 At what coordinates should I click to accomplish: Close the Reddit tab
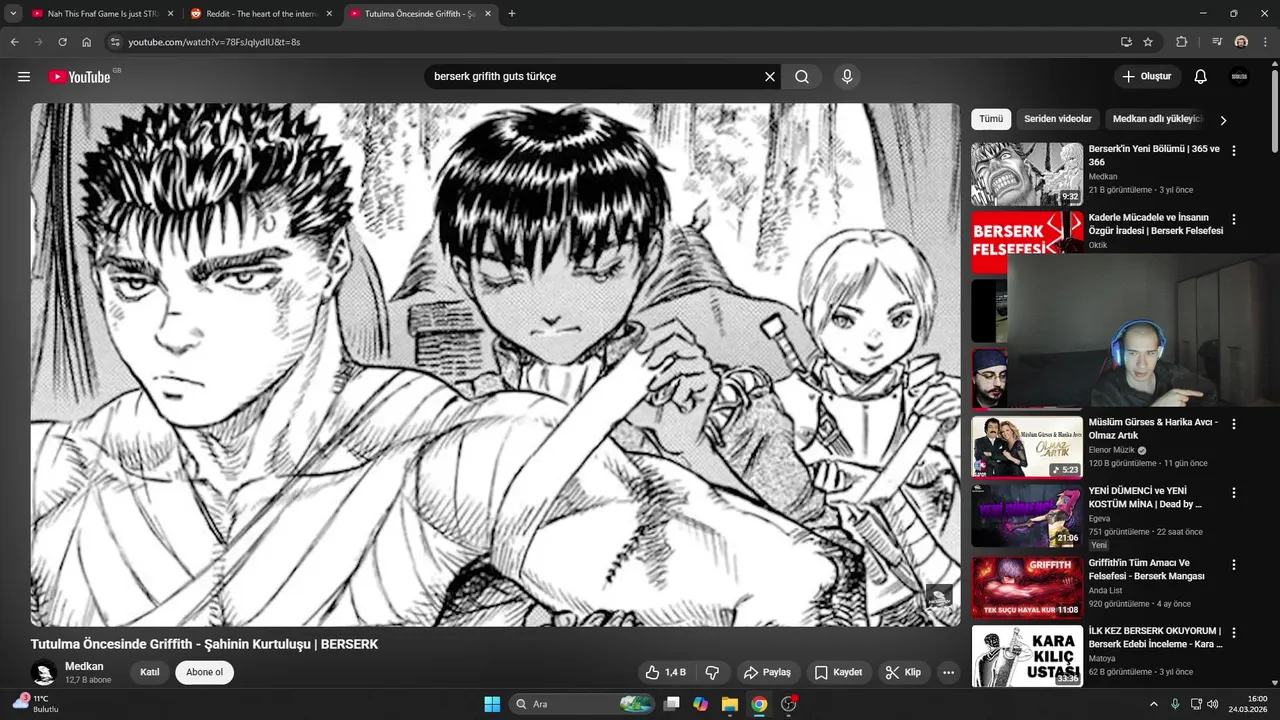pos(329,14)
